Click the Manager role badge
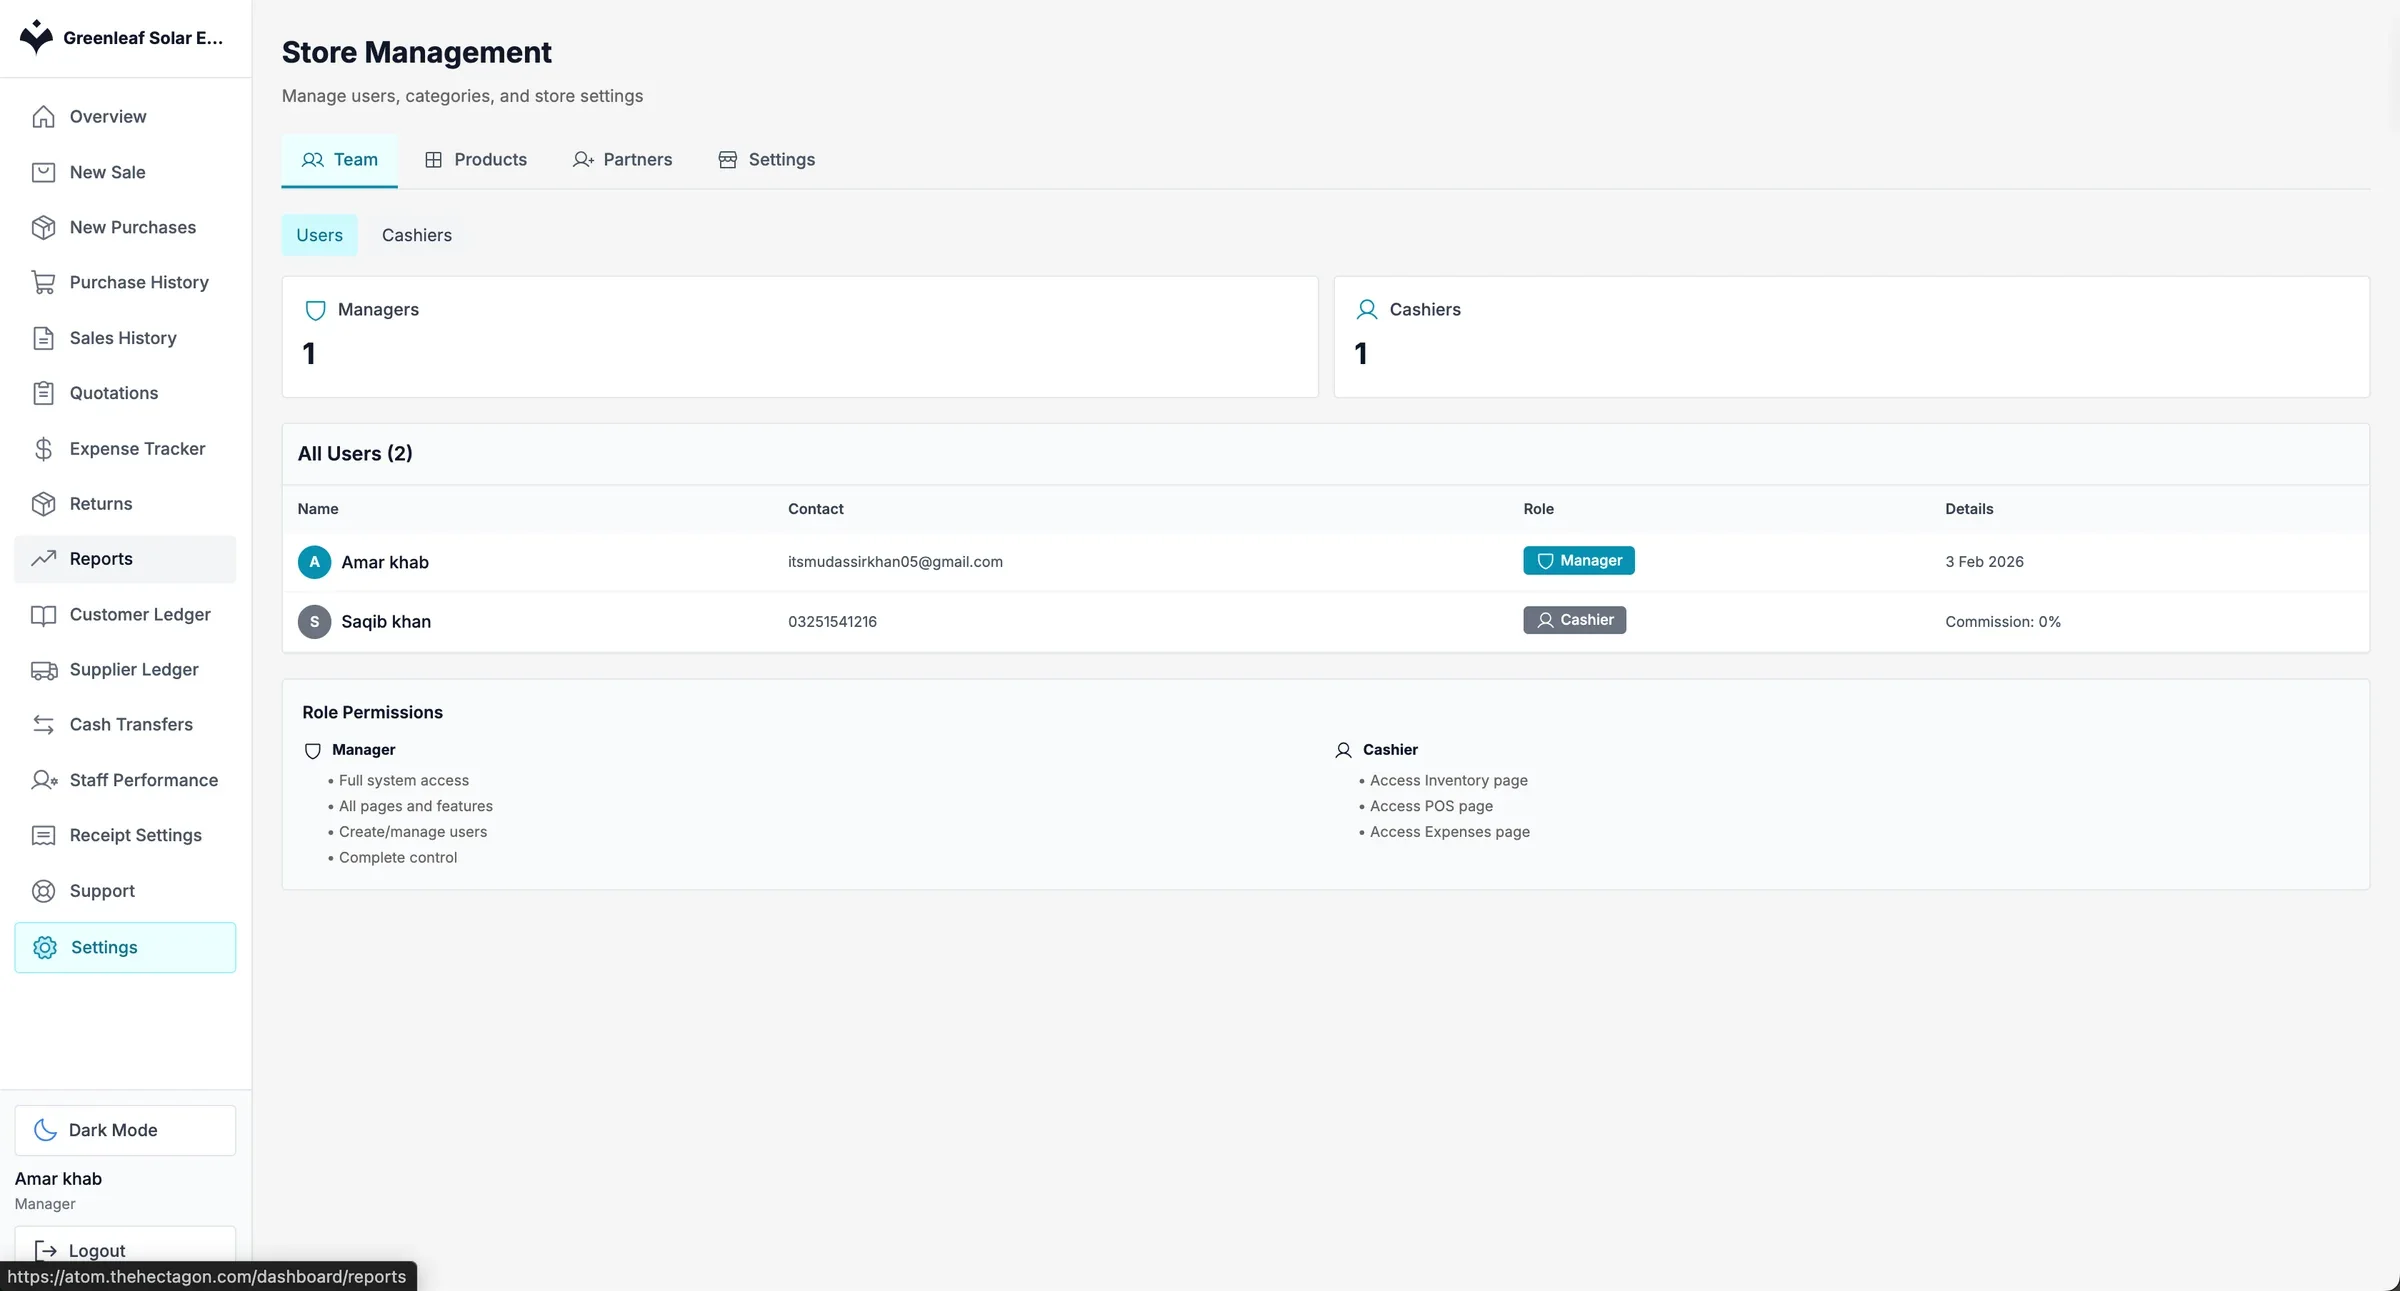Viewport: 2400px width, 1291px height. (1579, 561)
